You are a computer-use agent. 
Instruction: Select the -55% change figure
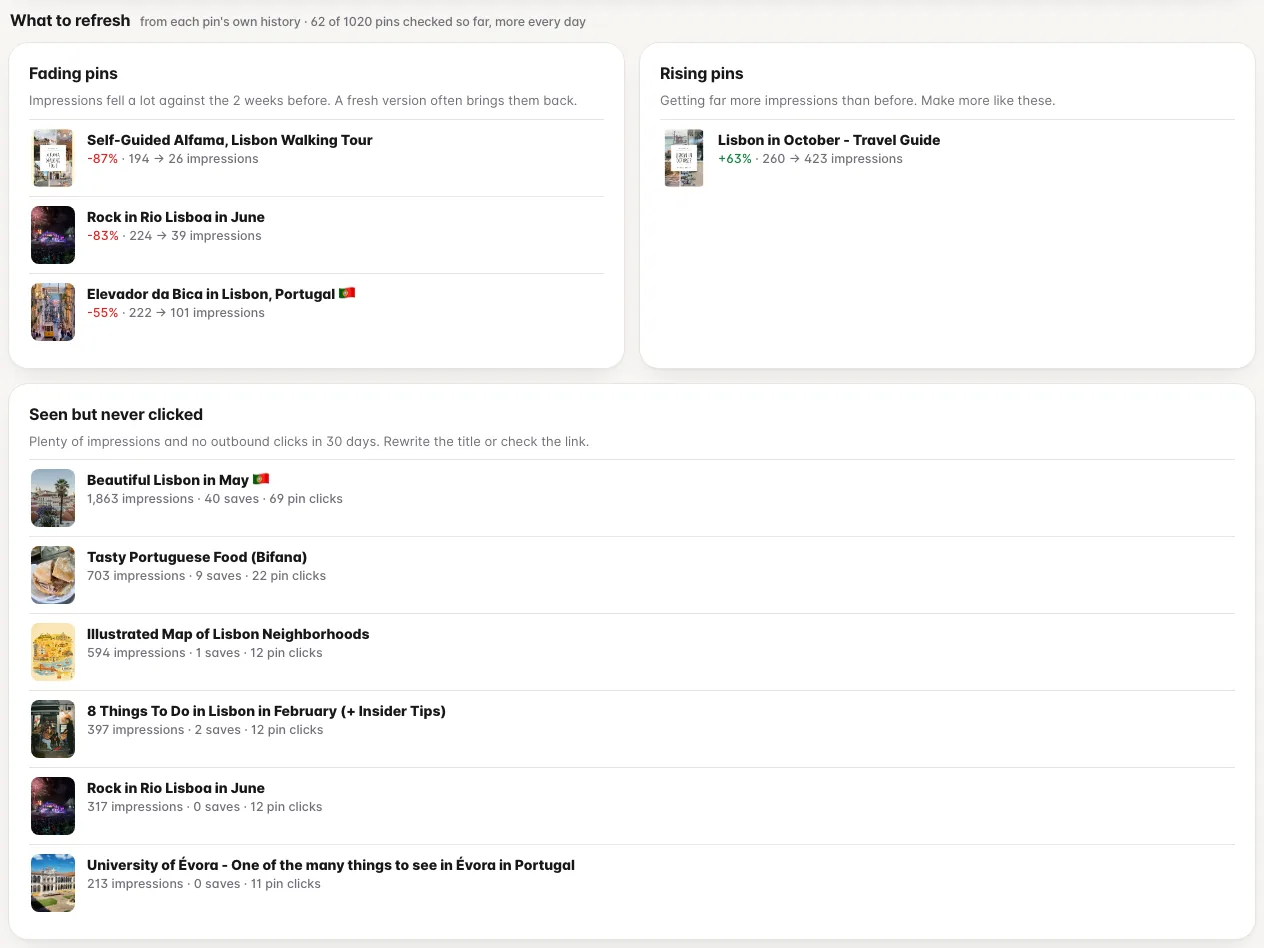click(x=102, y=313)
